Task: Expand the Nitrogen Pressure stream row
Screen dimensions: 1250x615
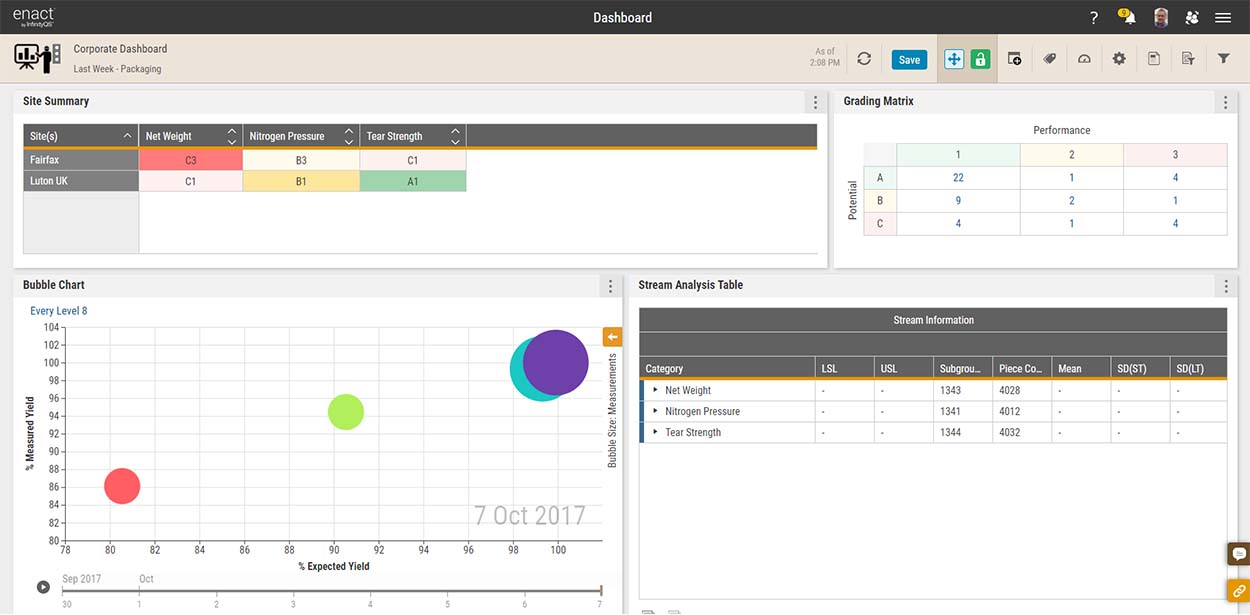Action: (x=655, y=411)
